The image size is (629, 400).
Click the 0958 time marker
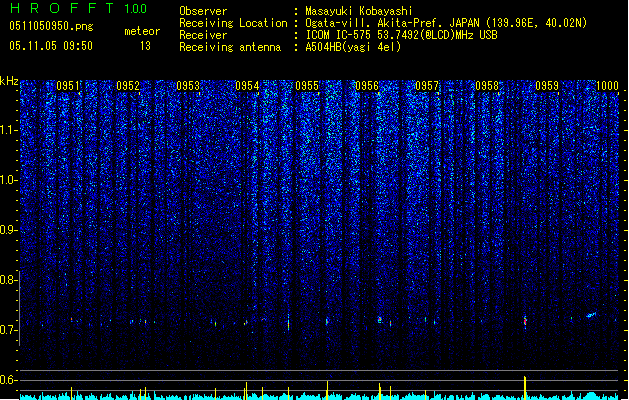[487, 86]
